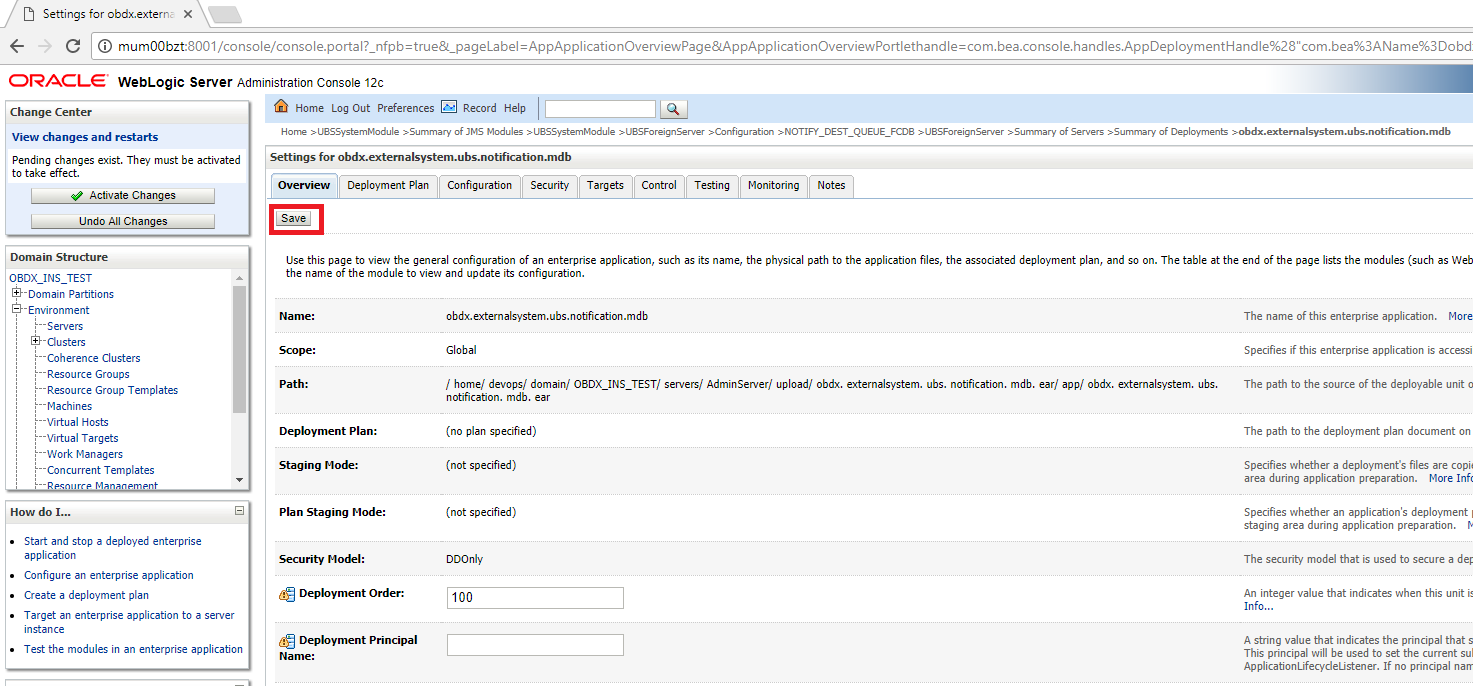Expand the Domain Partitions tree node
This screenshot has width=1473, height=686.
point(17,294)
